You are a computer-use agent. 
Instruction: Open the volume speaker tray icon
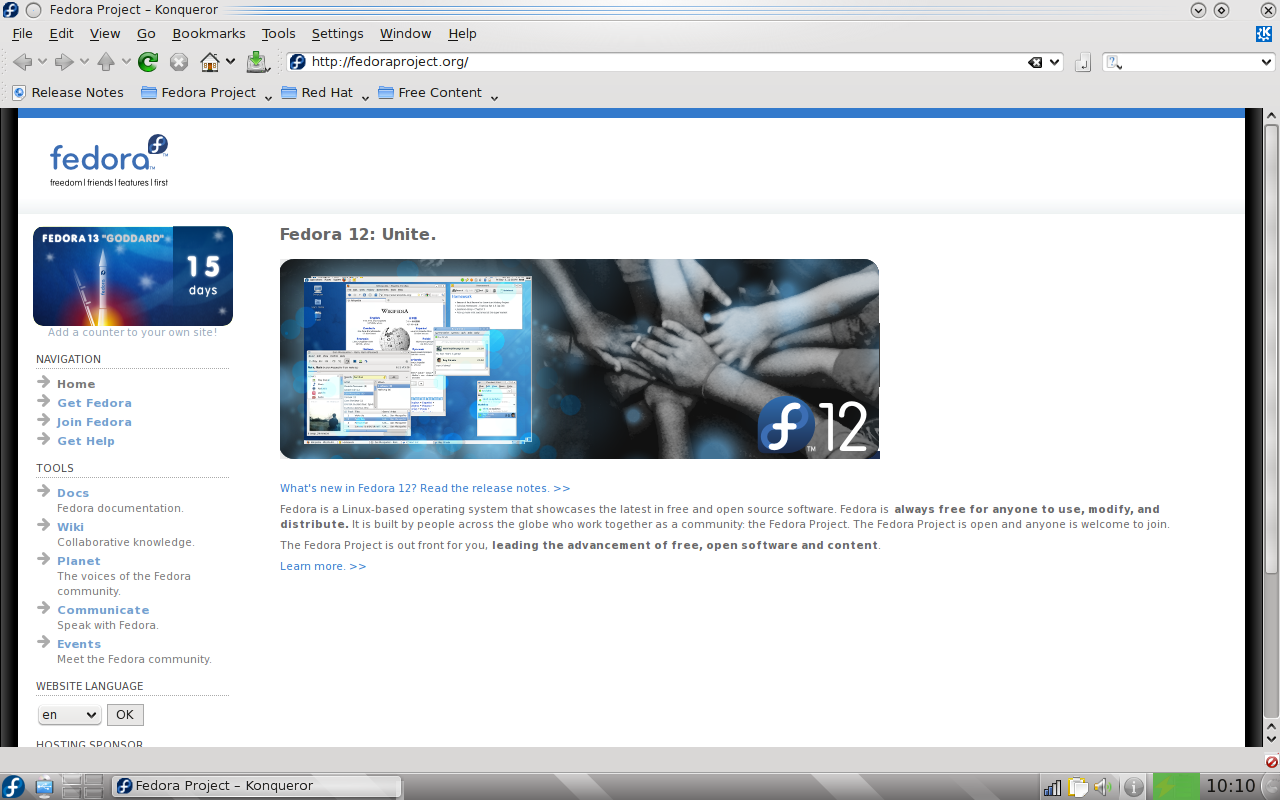click(x=1103, y=787)
